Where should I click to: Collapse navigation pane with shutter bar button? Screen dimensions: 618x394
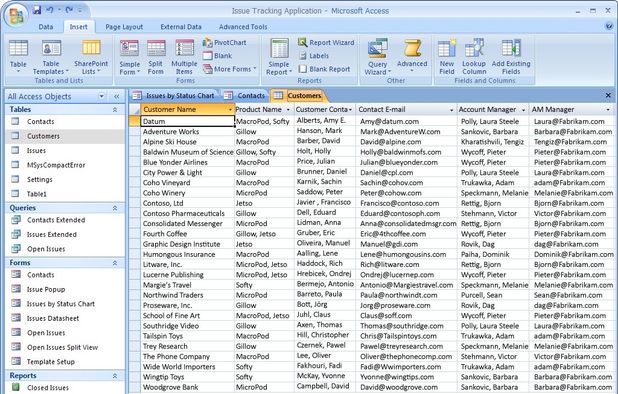pos(117,96)
